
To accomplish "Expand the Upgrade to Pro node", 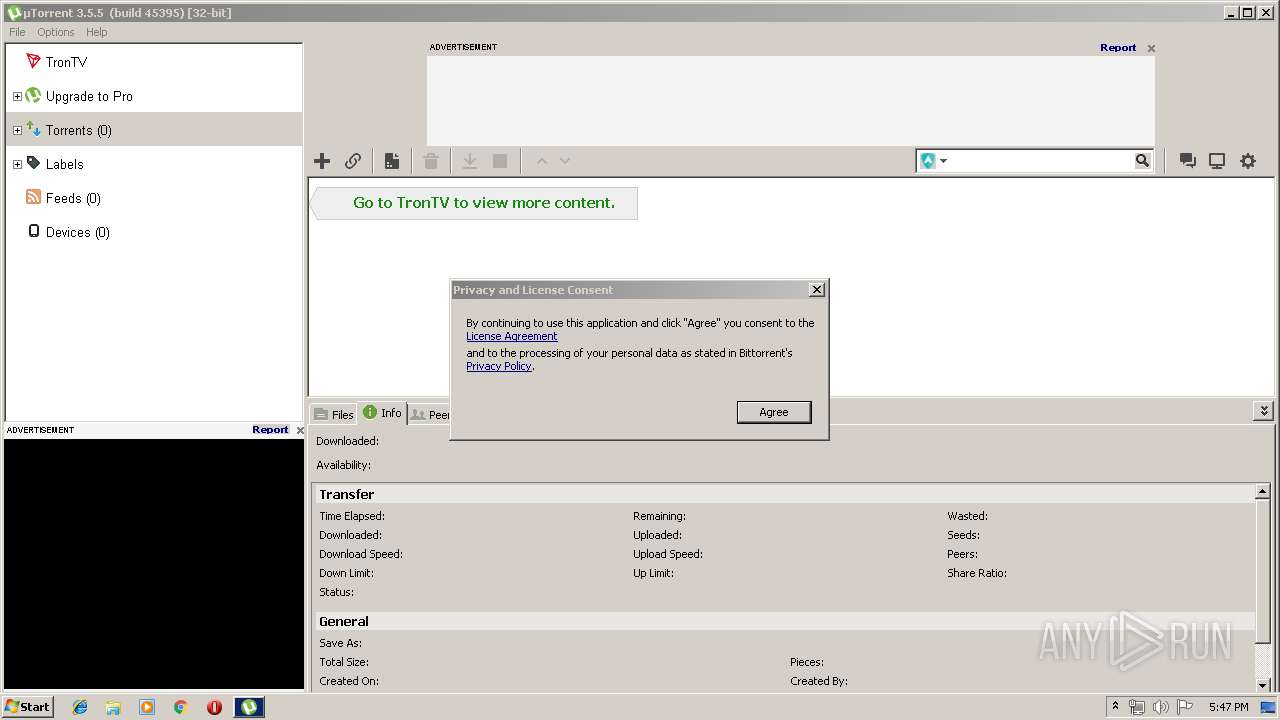I will coord(17,97).
